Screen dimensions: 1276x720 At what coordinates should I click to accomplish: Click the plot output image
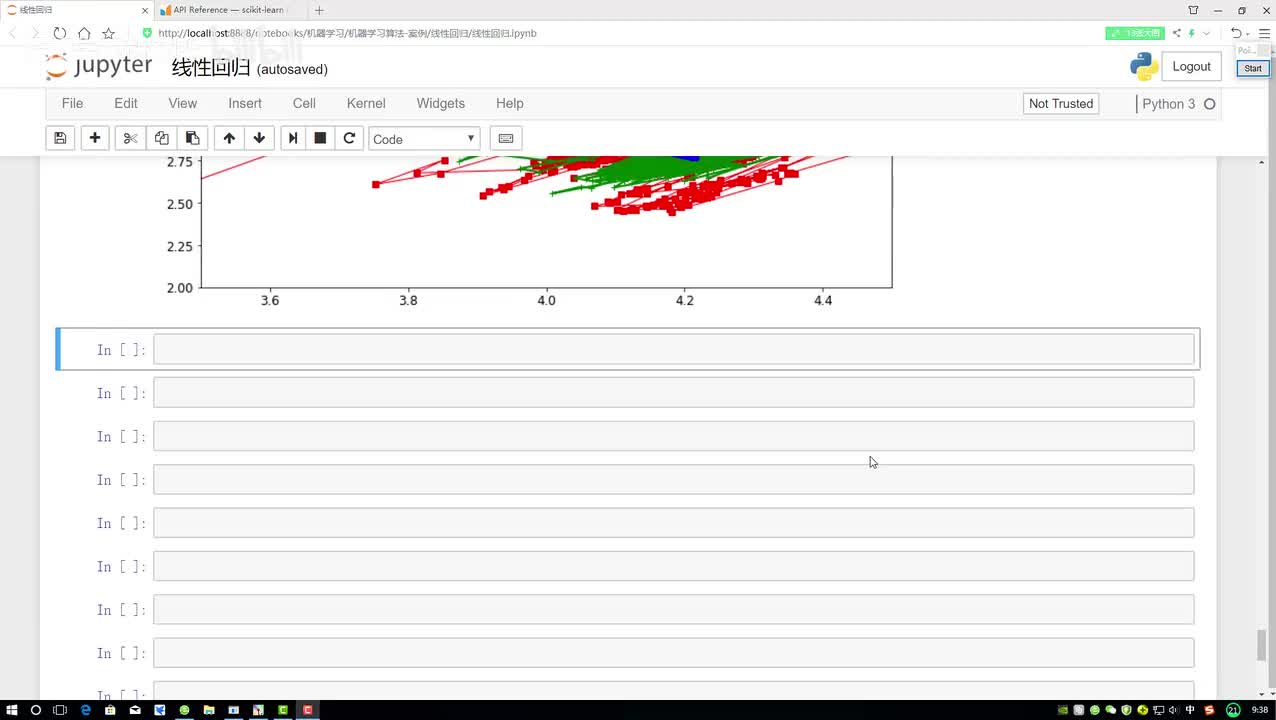tap(530, 232)
